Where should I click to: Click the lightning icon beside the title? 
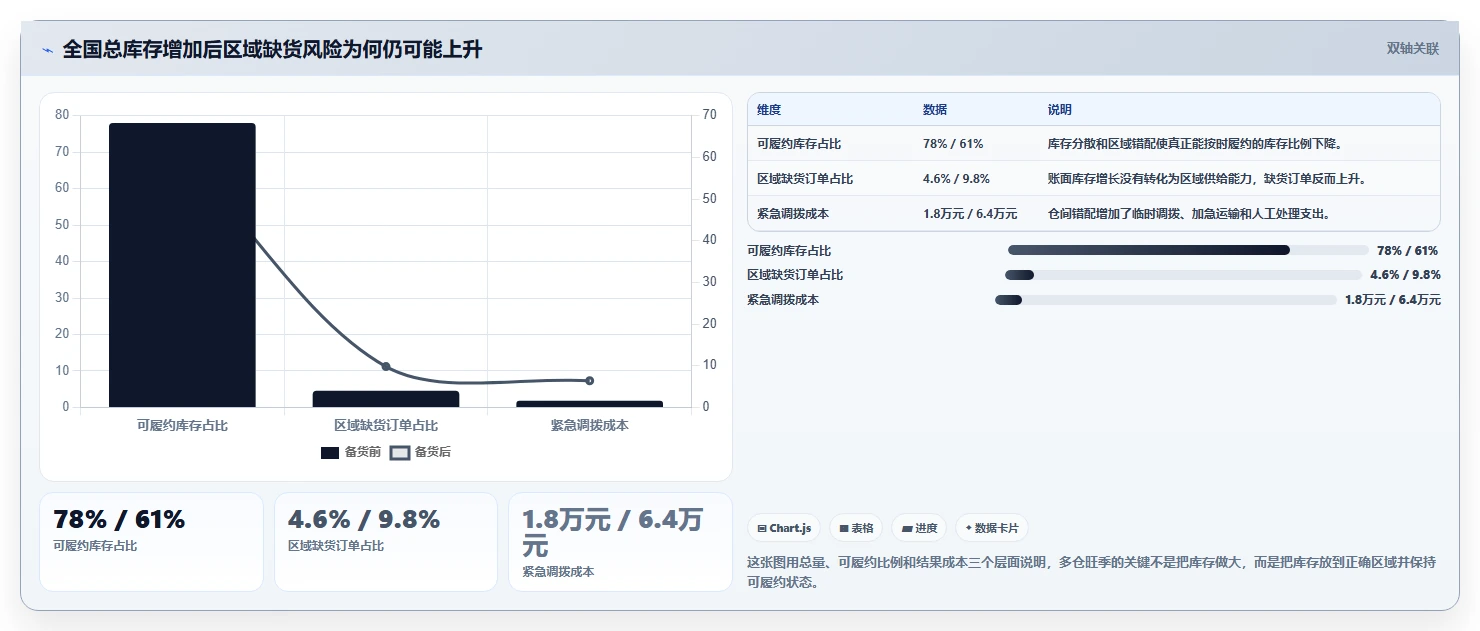pos(47,50)
